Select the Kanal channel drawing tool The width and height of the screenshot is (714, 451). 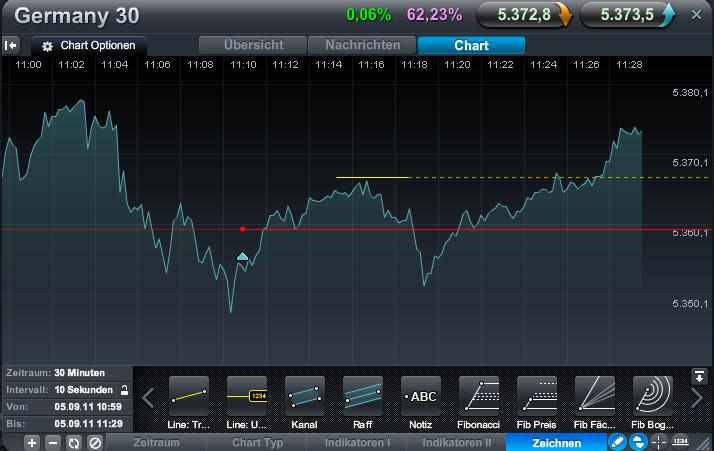305,395
